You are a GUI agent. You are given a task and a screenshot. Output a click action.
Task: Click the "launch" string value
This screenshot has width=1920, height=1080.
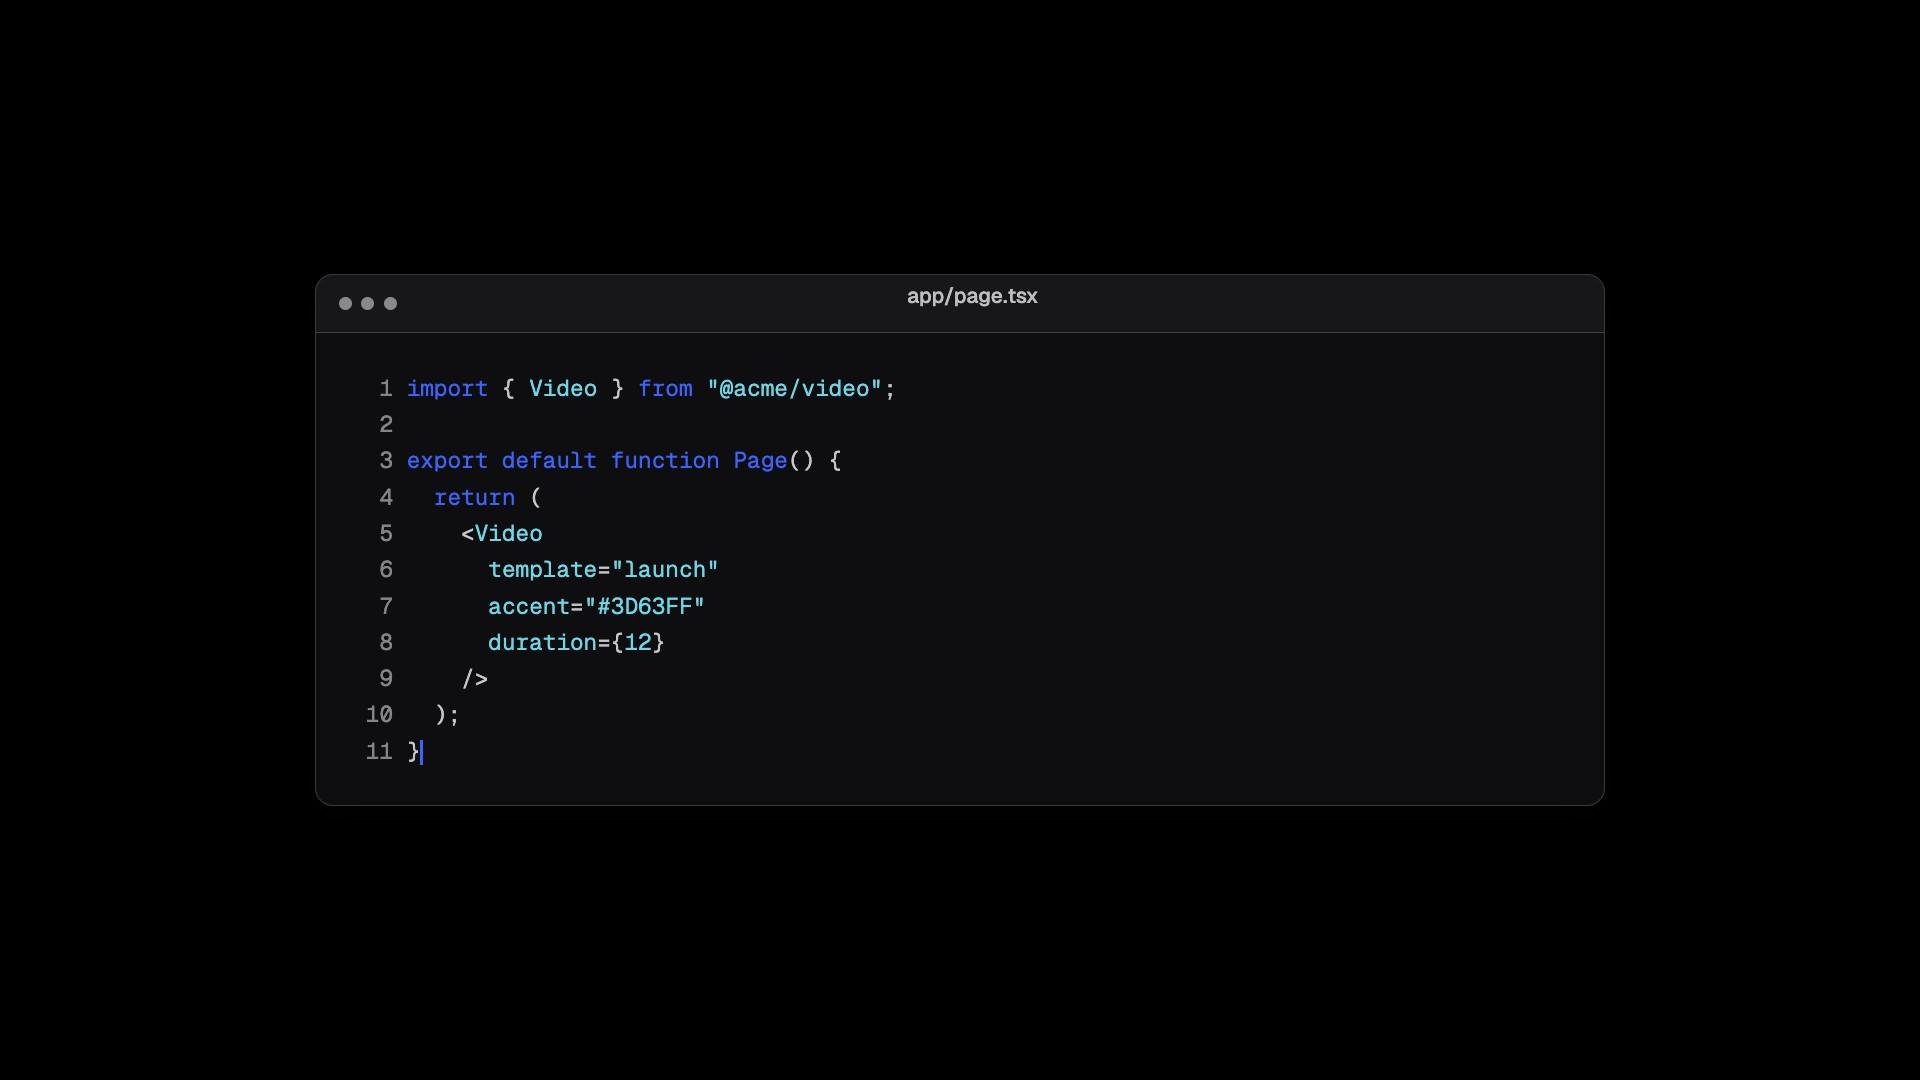[665, 570]
